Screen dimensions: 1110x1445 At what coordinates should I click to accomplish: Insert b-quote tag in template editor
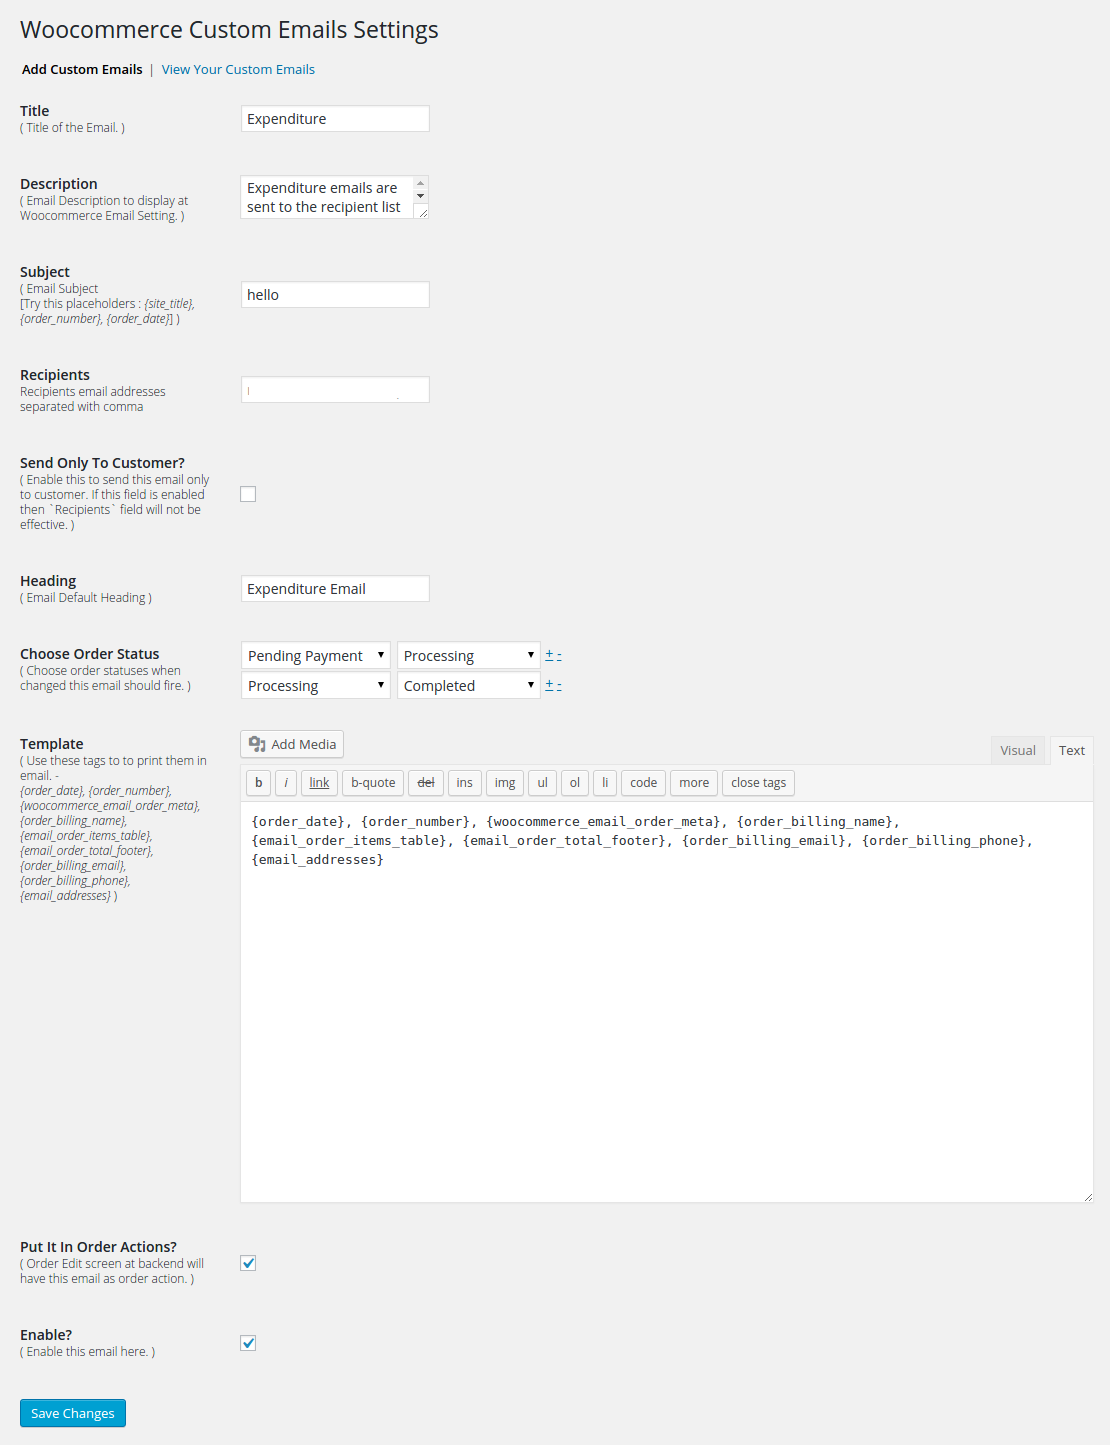(373, 783)
